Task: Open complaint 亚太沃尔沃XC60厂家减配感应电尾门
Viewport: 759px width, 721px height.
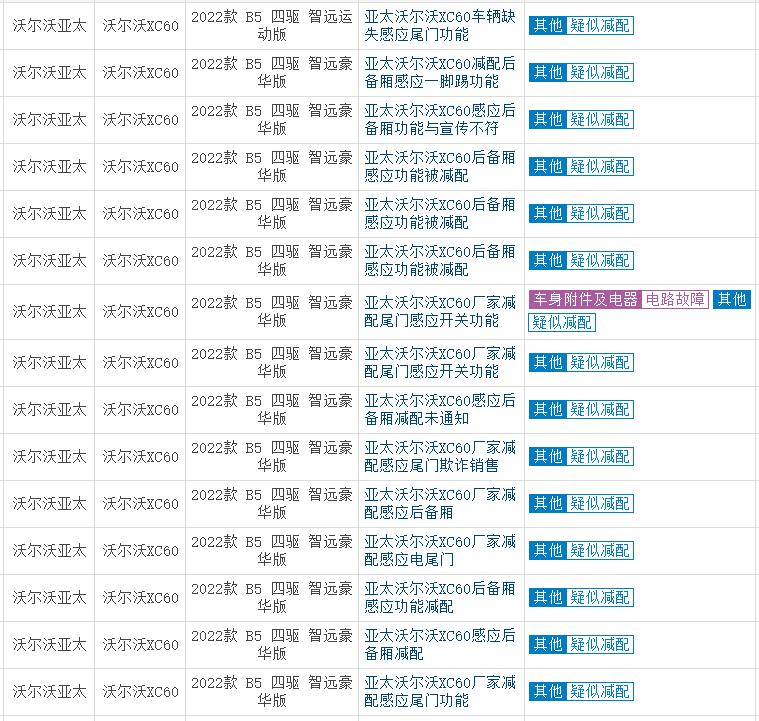Action: (x=440, y=551)
